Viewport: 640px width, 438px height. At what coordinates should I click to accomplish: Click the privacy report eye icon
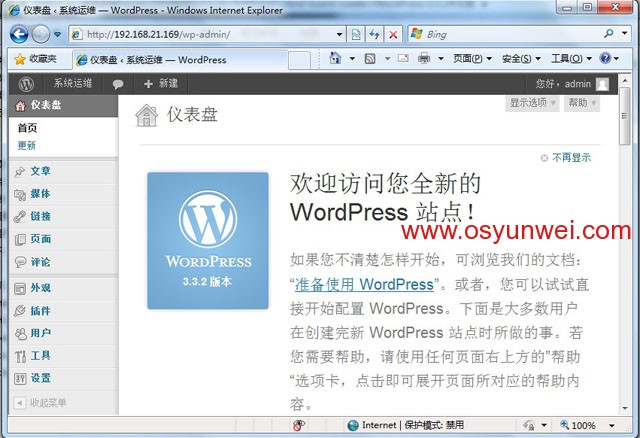298,425
